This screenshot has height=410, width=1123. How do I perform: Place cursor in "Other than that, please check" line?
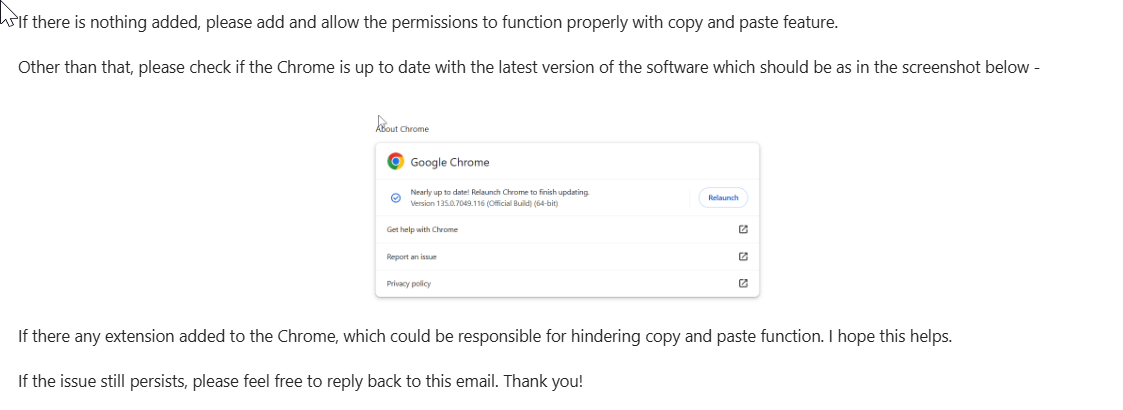click(529, 68)
